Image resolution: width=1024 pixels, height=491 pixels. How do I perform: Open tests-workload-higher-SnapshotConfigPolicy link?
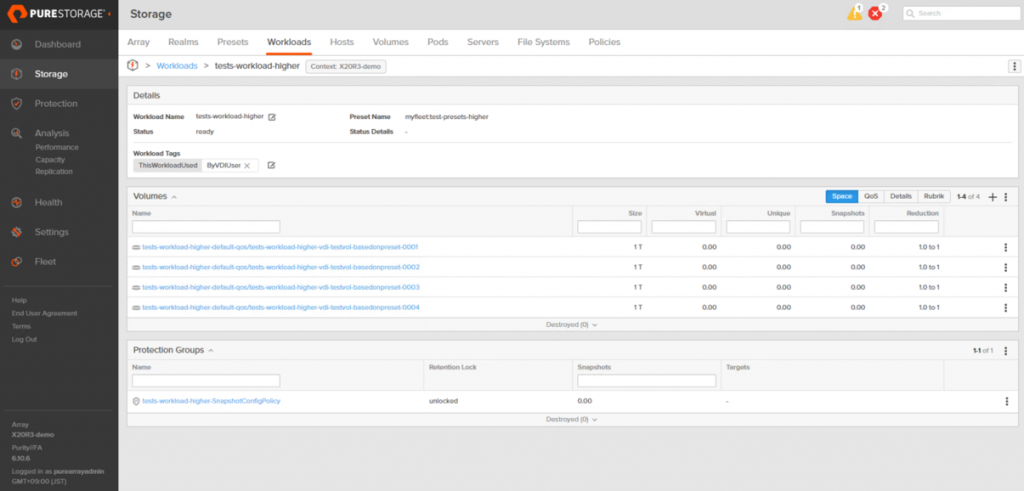[x=211, y=401]
